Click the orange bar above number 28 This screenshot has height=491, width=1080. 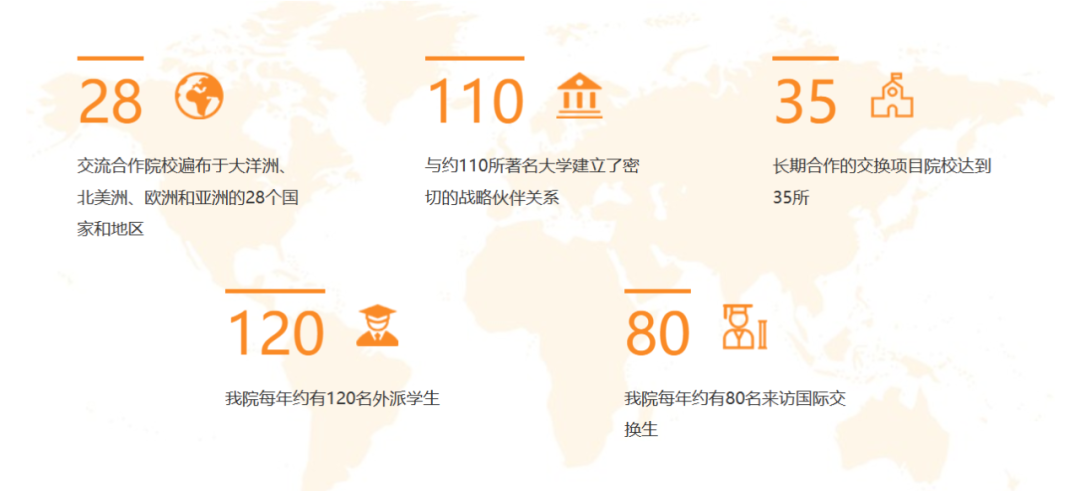[x=110, y=59]
